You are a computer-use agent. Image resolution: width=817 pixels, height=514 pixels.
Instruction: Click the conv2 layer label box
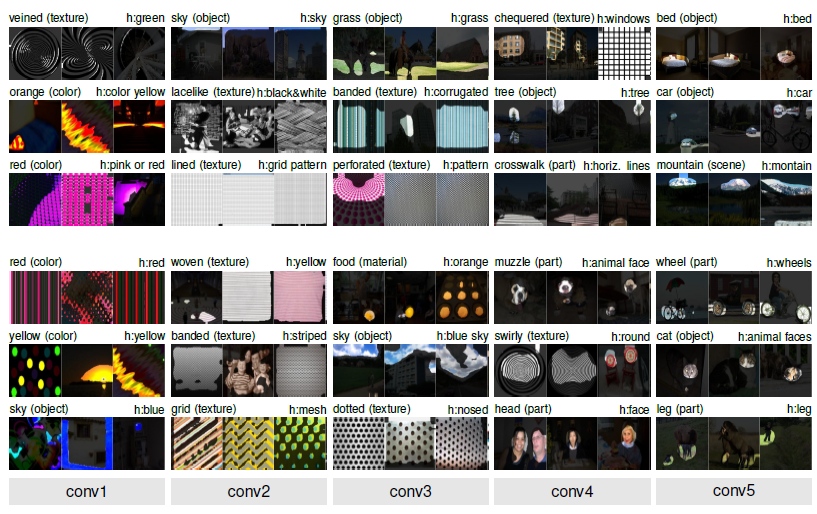pyautogui.click(x=249, y=491)
